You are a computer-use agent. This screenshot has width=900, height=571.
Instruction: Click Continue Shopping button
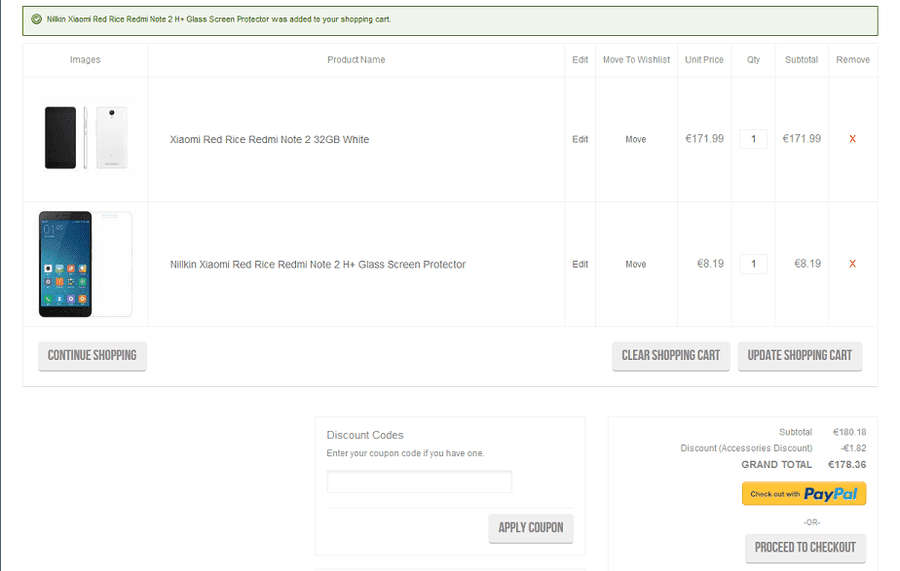[x=92, y=356]
